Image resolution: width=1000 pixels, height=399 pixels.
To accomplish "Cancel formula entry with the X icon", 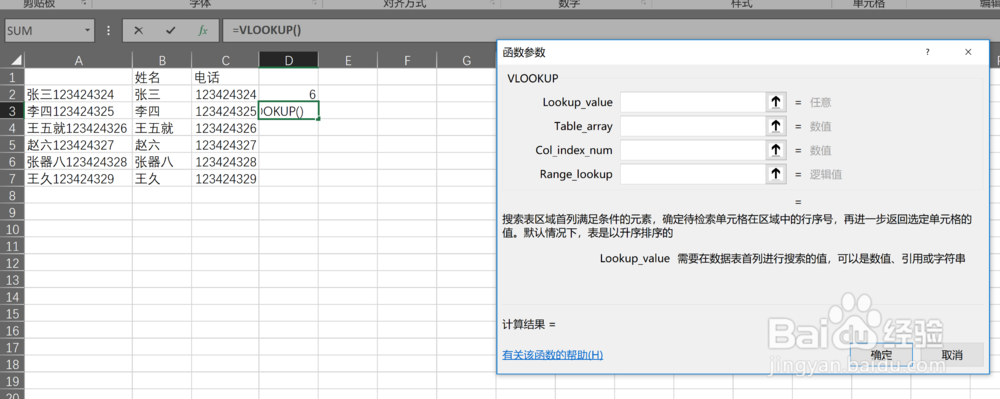I will (138, 31).
